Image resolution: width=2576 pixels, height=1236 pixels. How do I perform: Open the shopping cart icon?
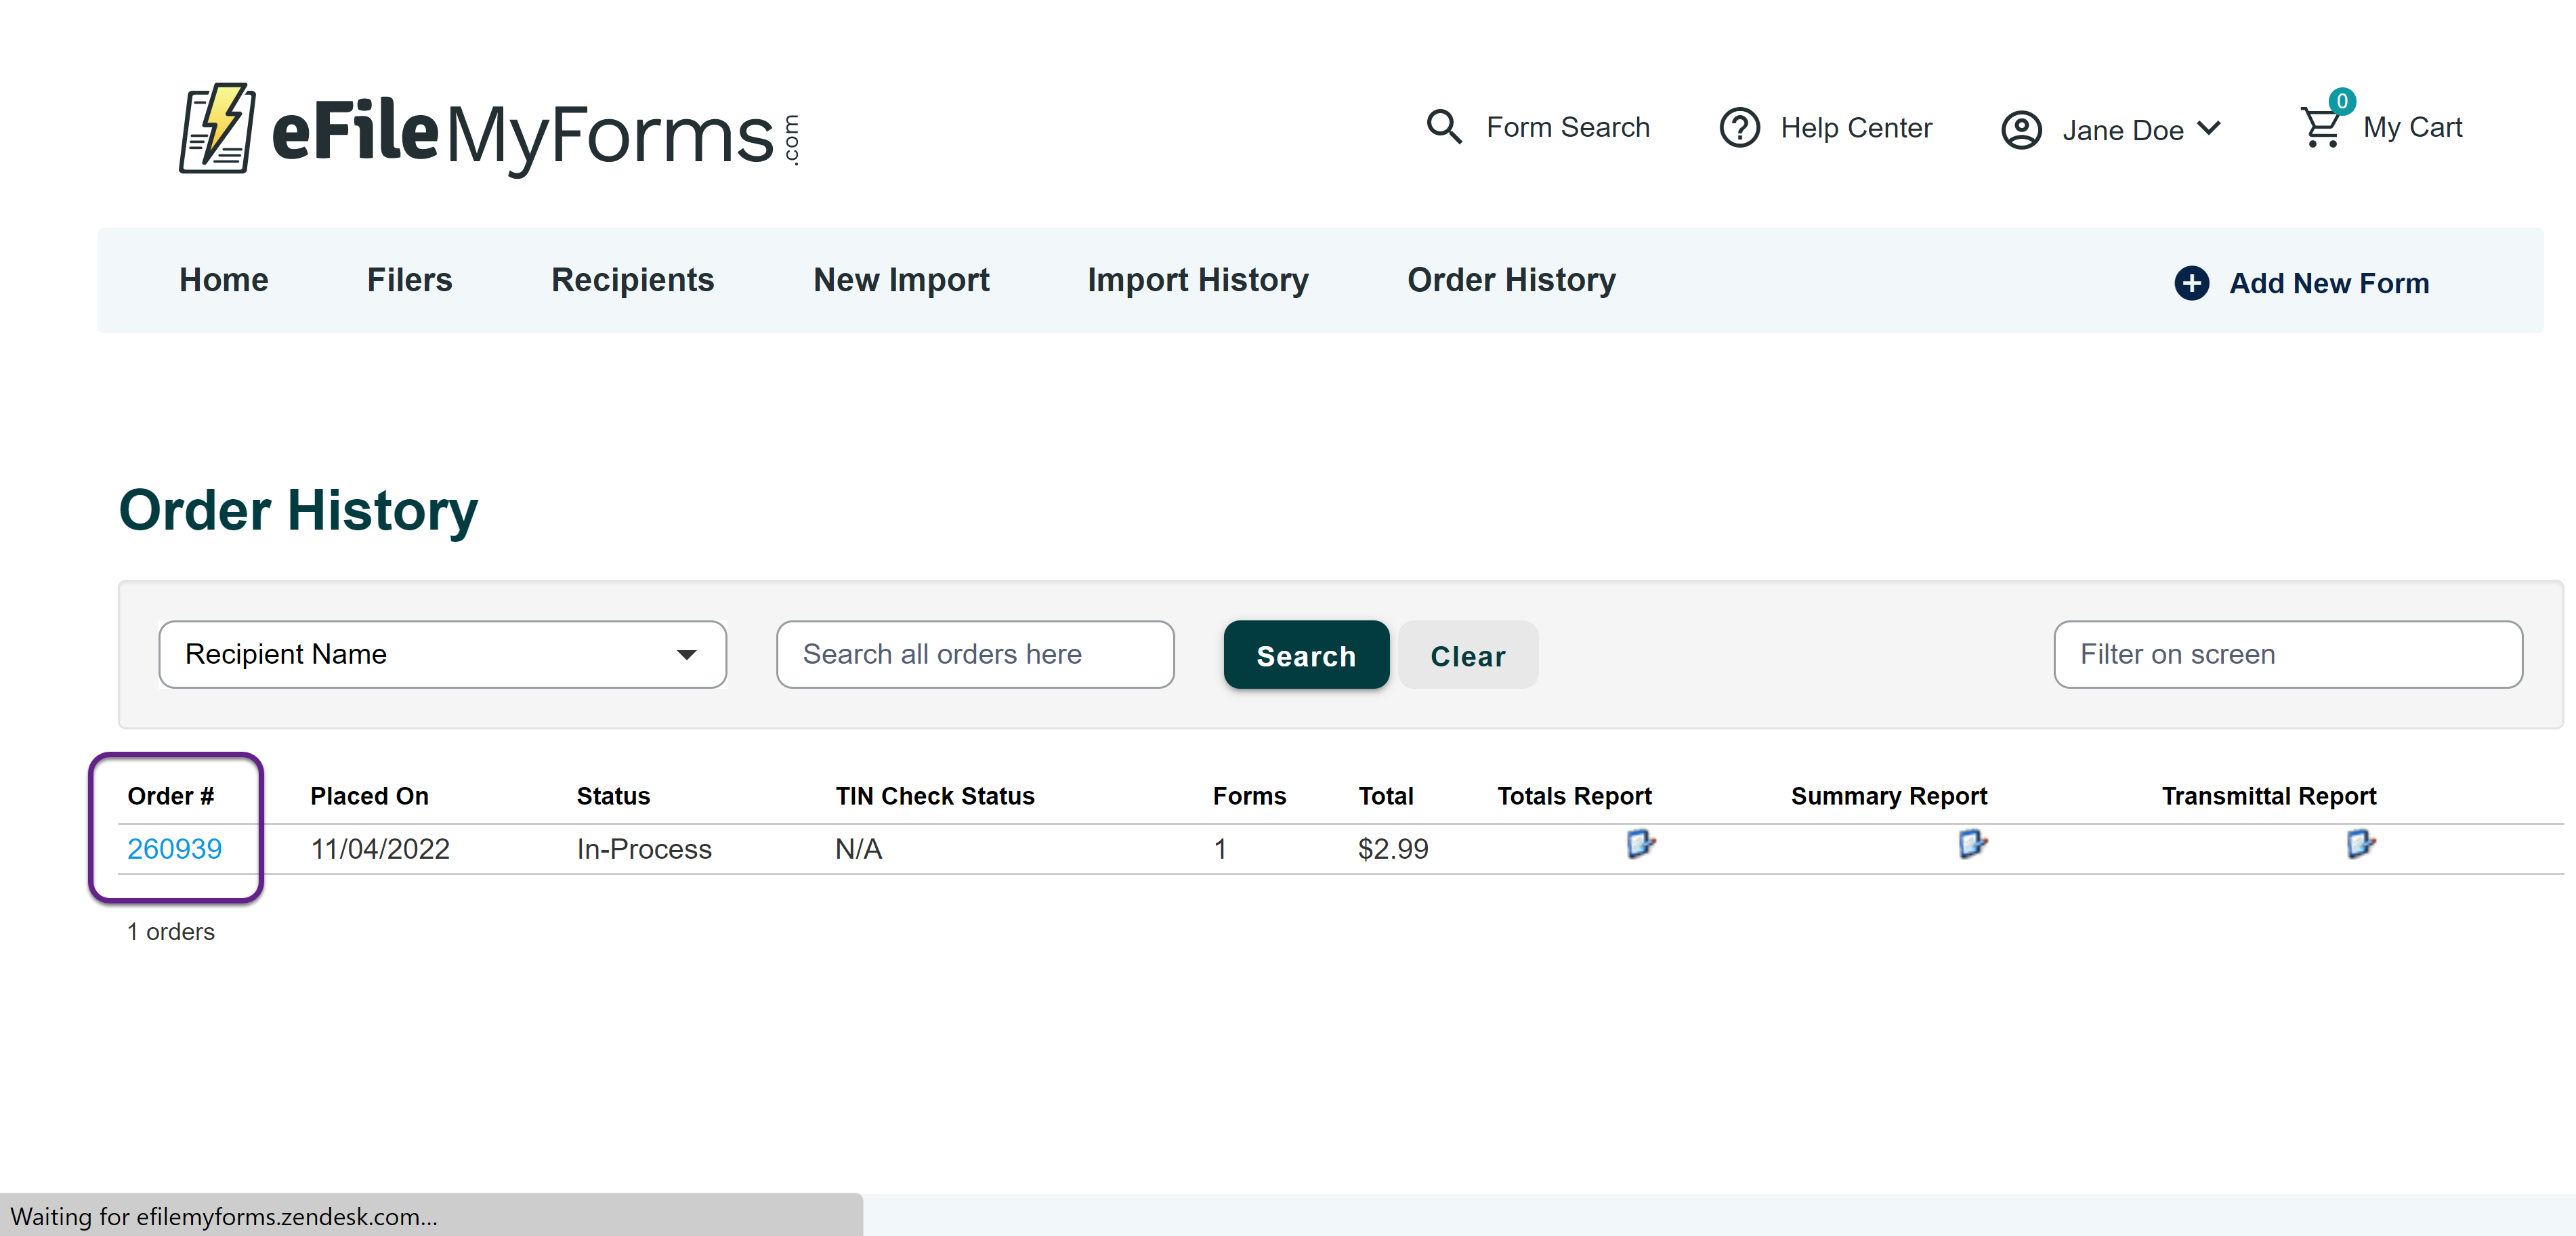click(2321, 127)
